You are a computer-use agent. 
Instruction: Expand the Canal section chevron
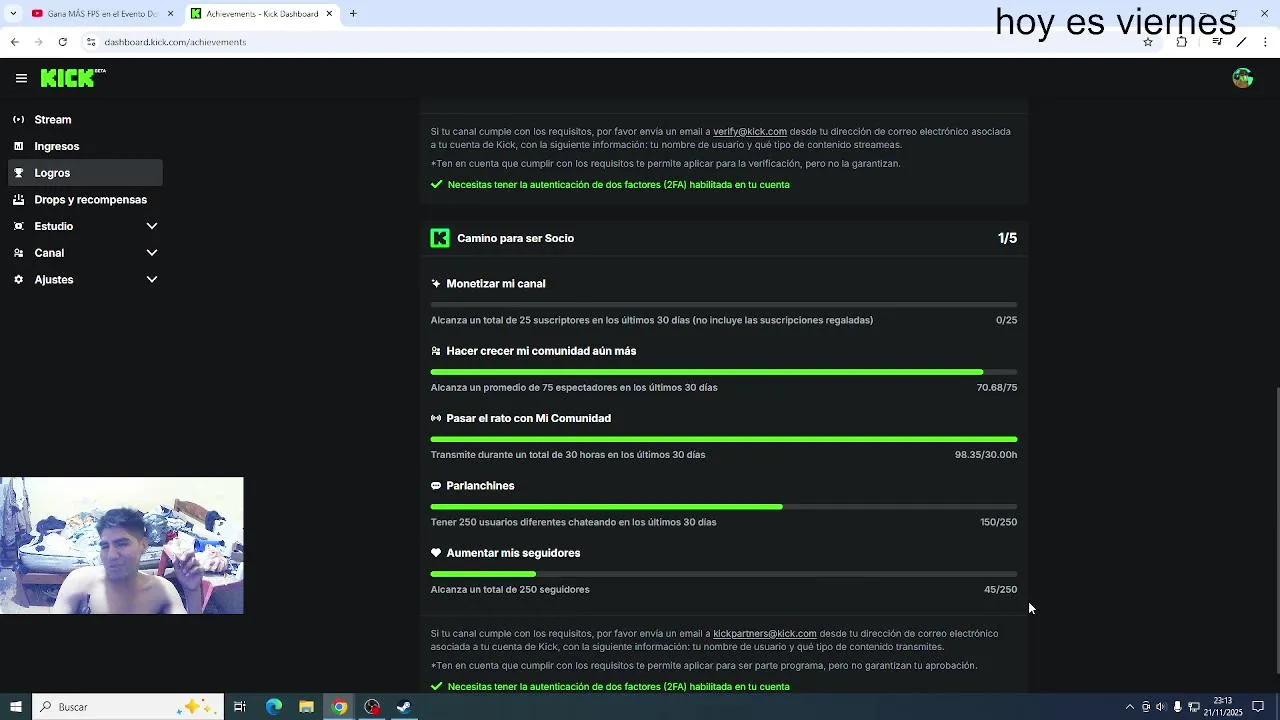[x=152, y=253]
